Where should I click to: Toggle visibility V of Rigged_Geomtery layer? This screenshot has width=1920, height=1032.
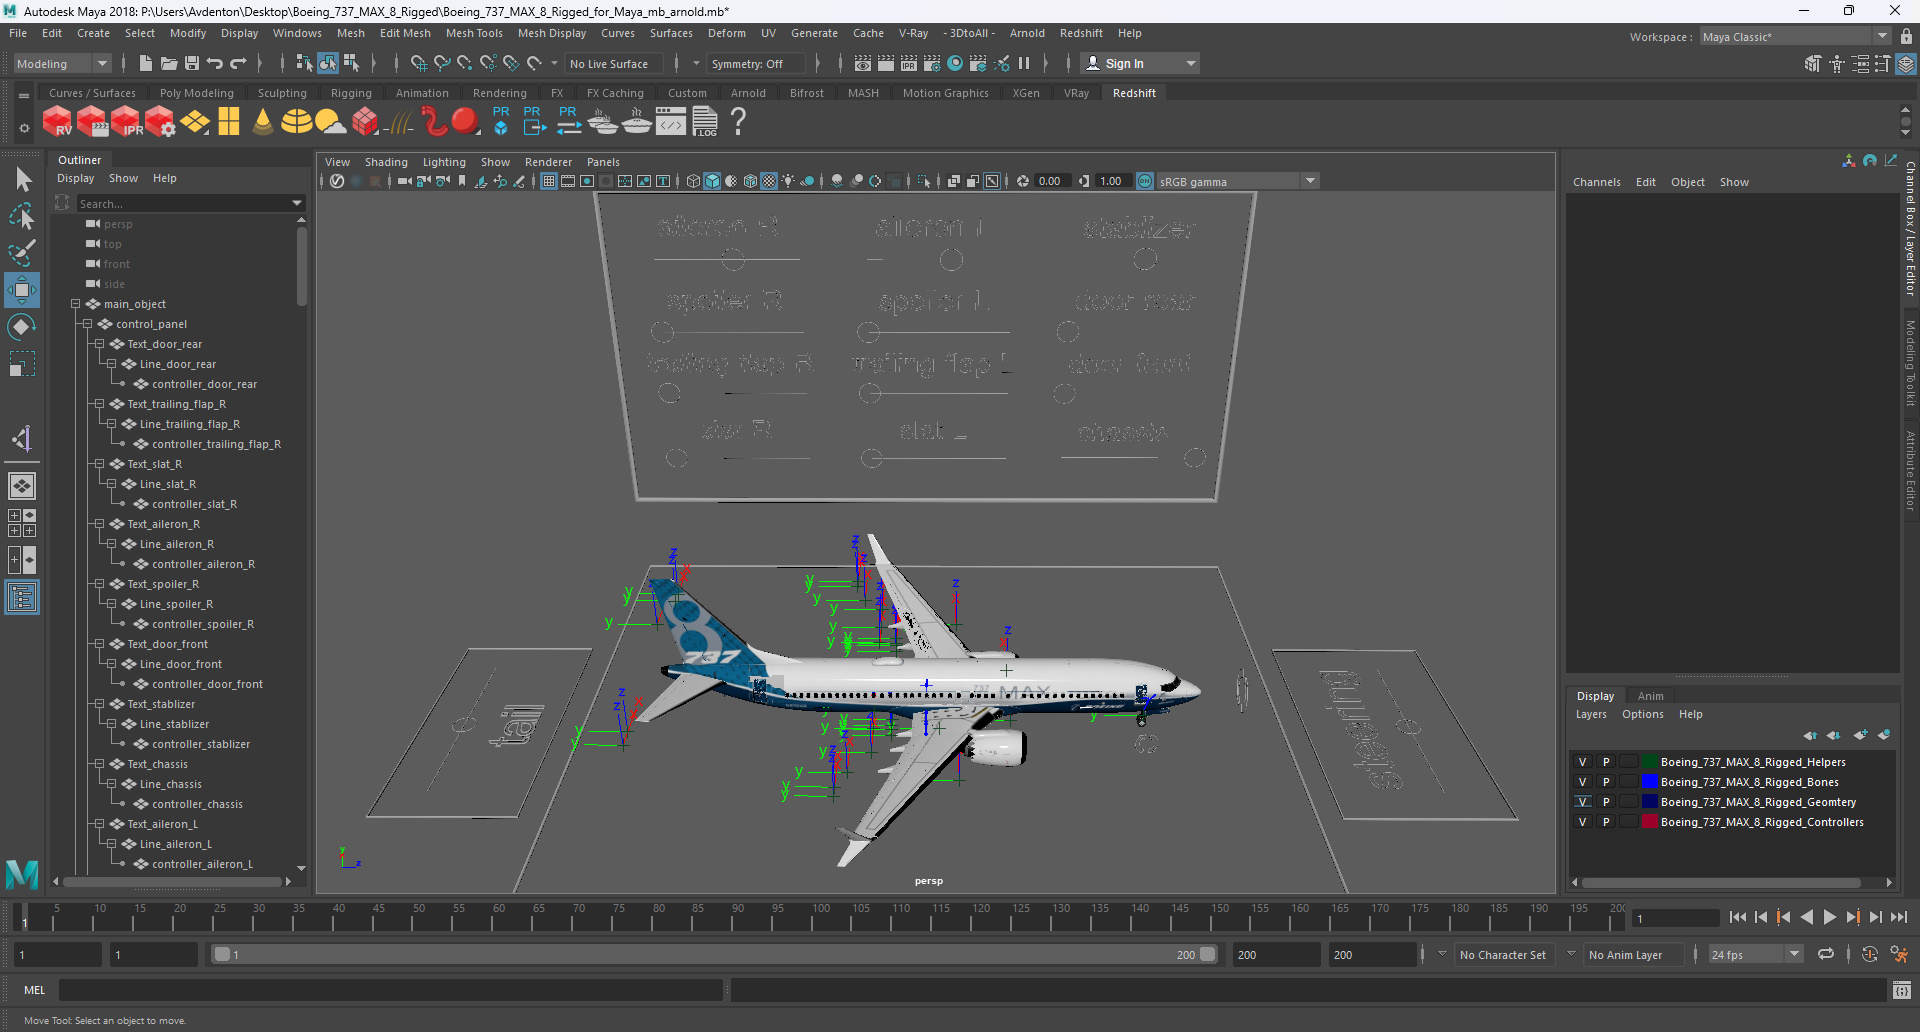coord(1582,802)
